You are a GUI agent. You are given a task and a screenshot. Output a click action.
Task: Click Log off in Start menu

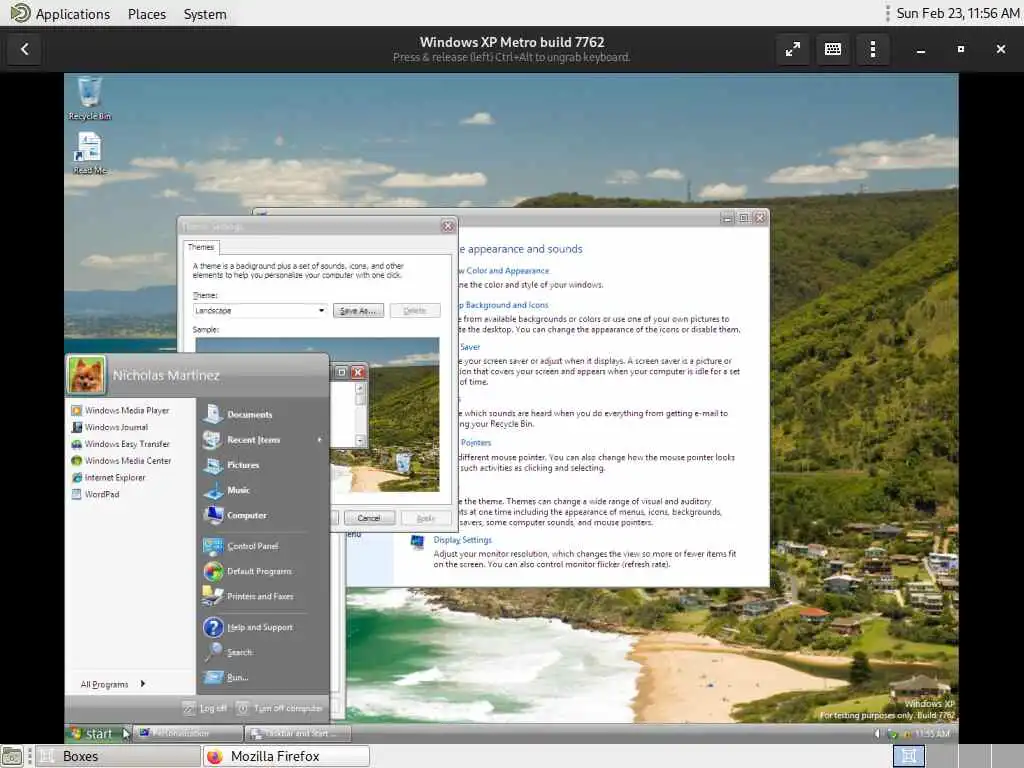(205, 708)
